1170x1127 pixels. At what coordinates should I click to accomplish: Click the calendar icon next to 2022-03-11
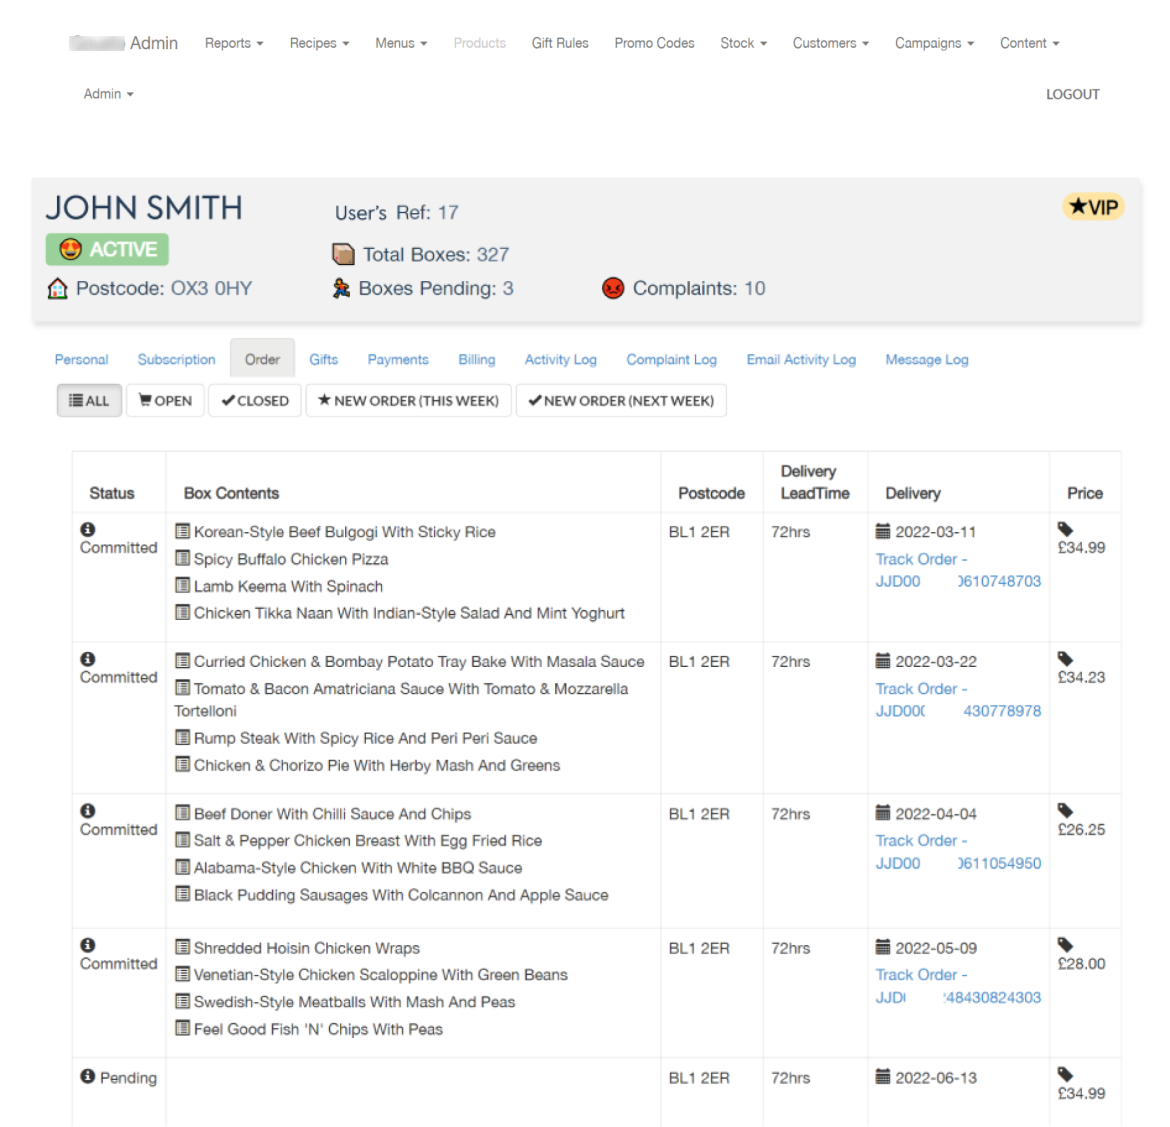tap(883, 531)
